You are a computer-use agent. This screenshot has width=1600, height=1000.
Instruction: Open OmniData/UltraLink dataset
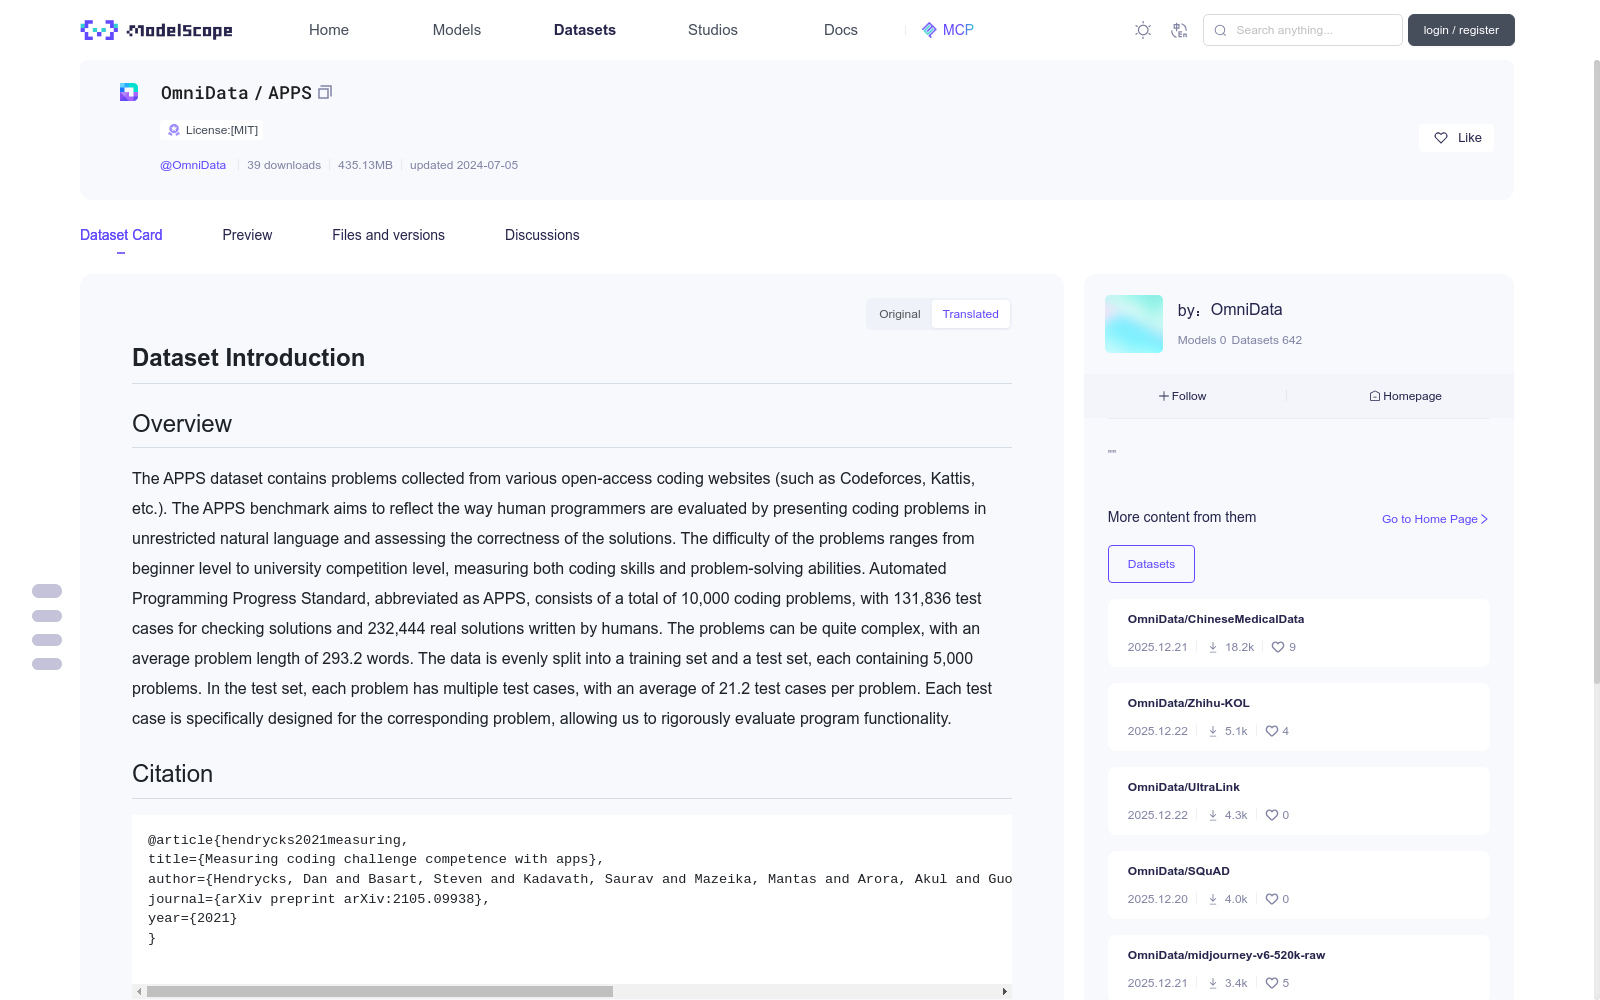pyautogui.click(x=1184, y=787)
